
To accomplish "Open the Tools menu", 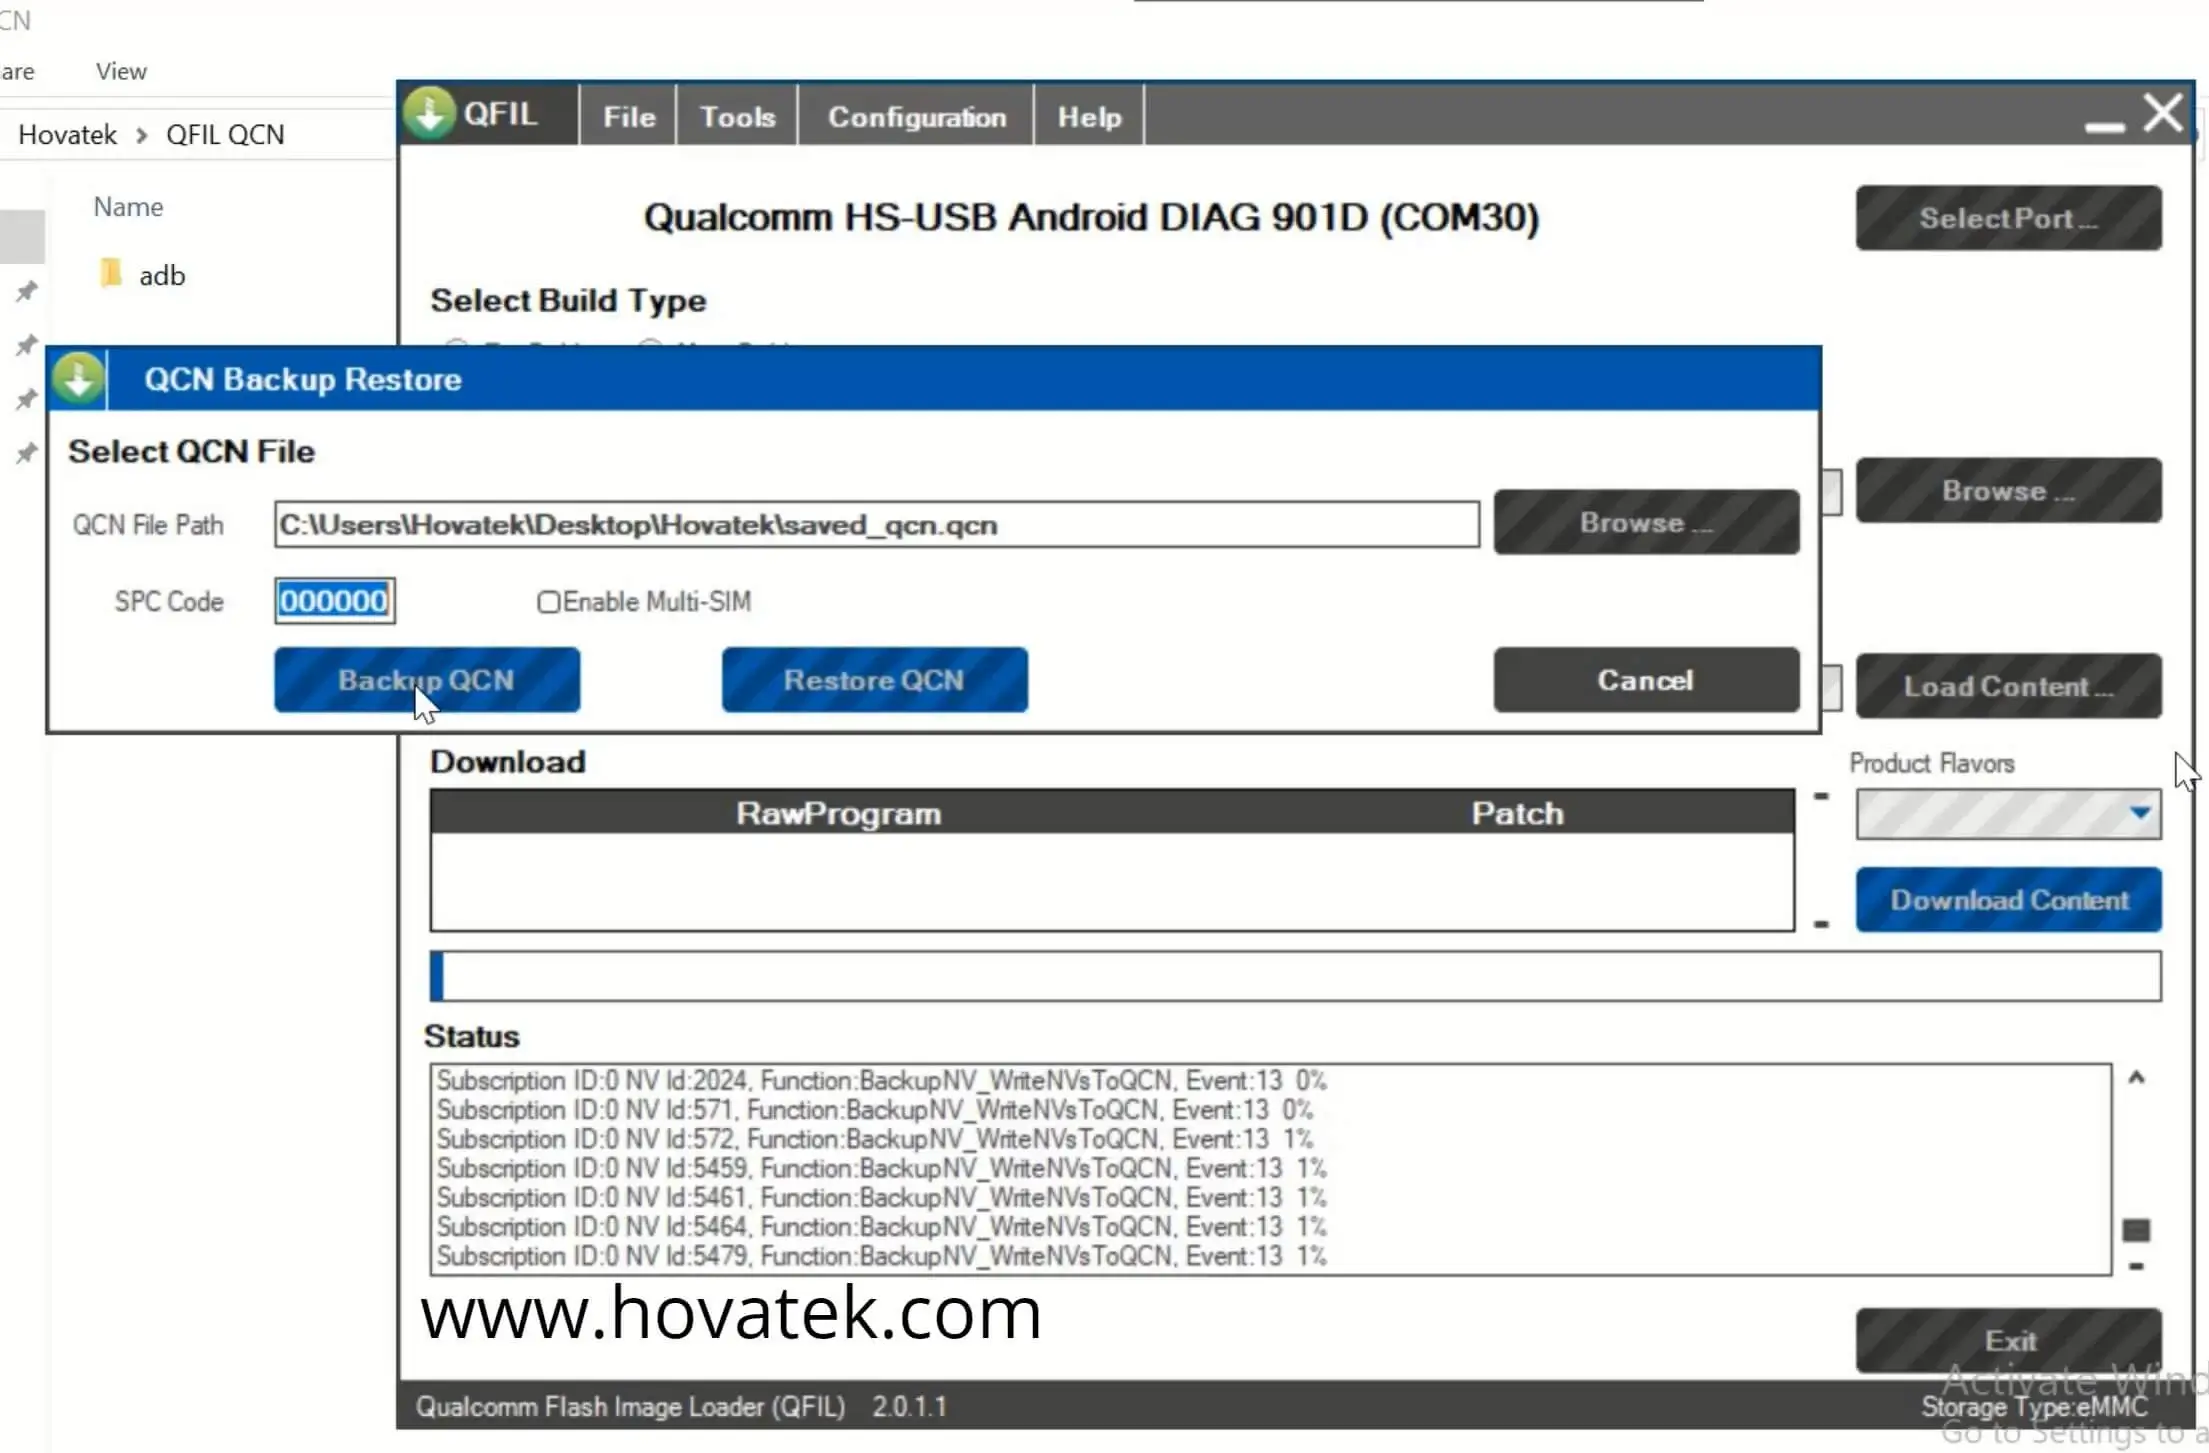I will click(737, 117).
